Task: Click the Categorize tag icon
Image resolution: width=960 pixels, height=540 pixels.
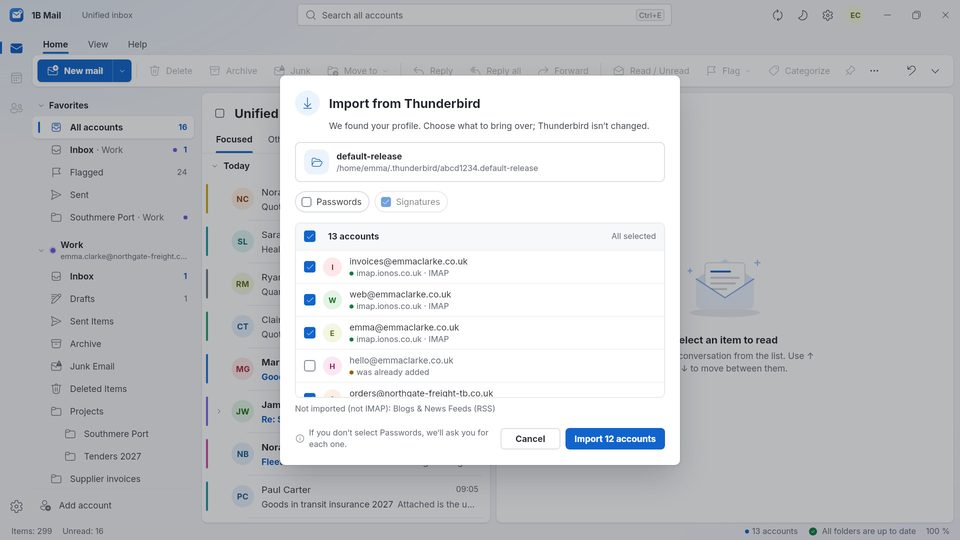Action: [x=774, y=71]
